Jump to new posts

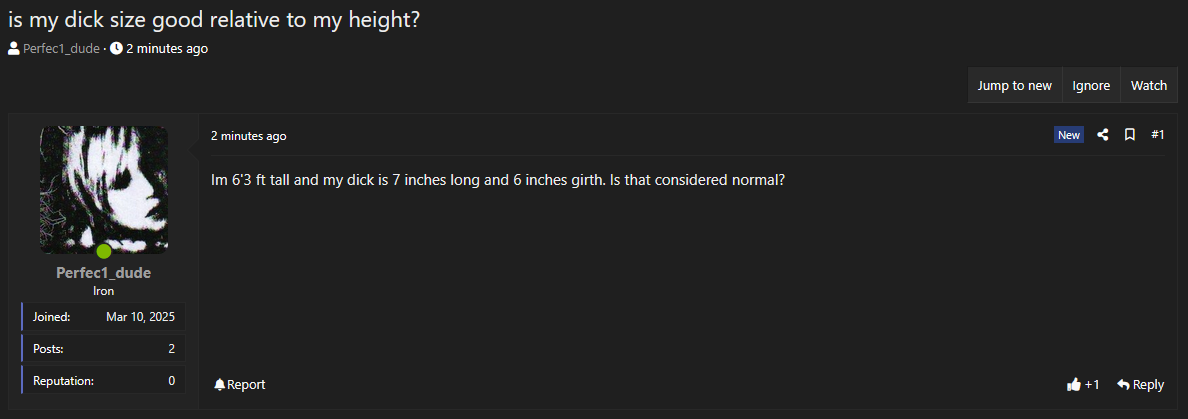[x=1014, y=86]
